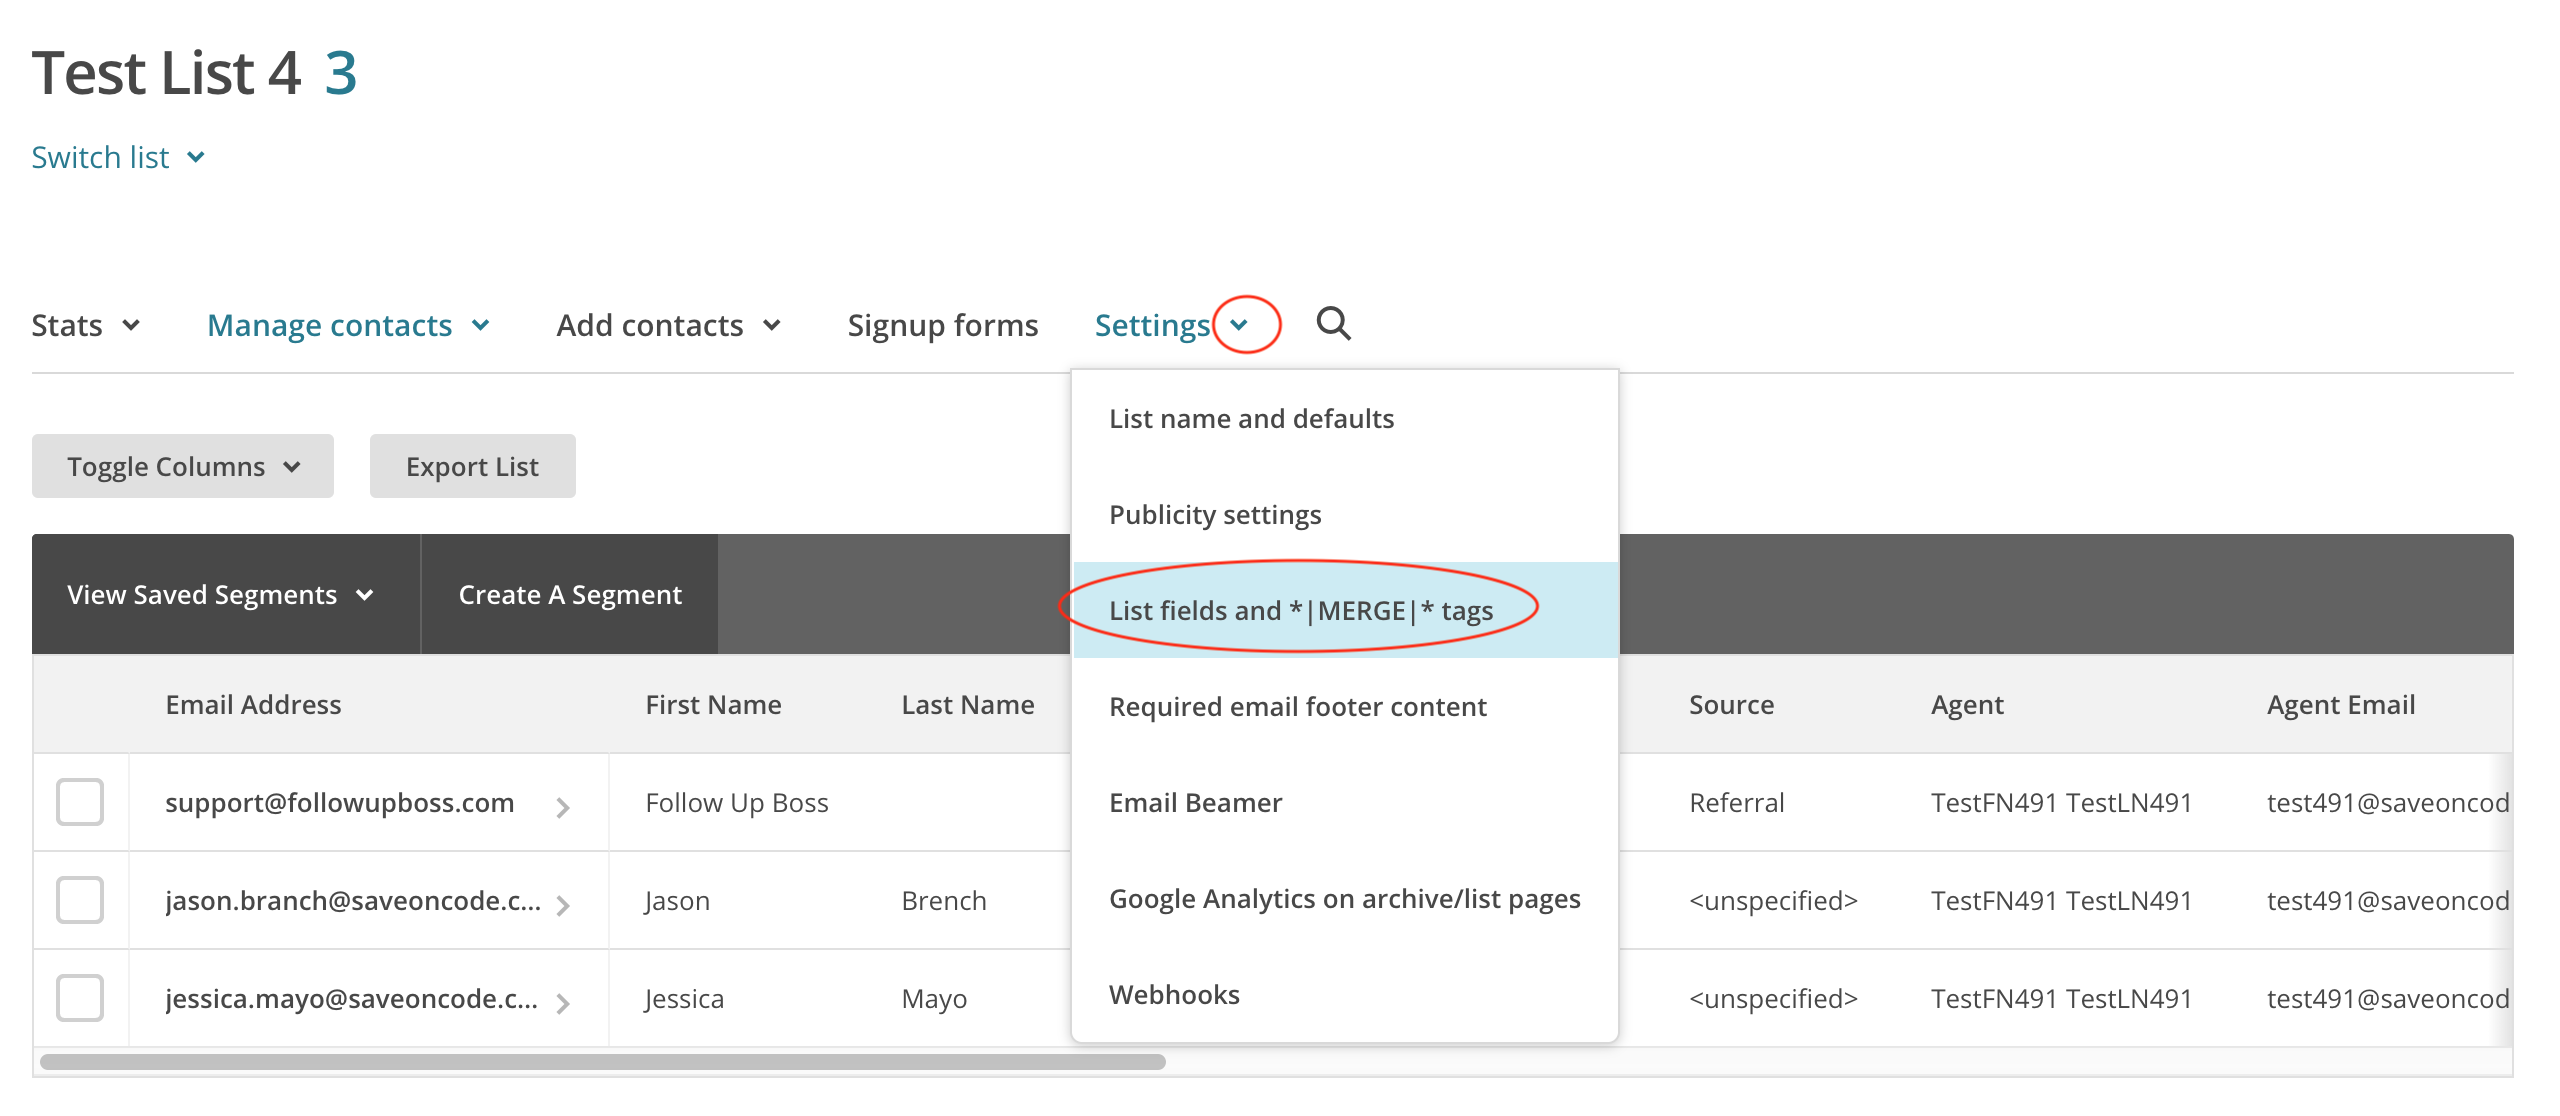Choose Webhooks from Settings menu
2560x1116 pixels.
click(x=1174, y=994)
